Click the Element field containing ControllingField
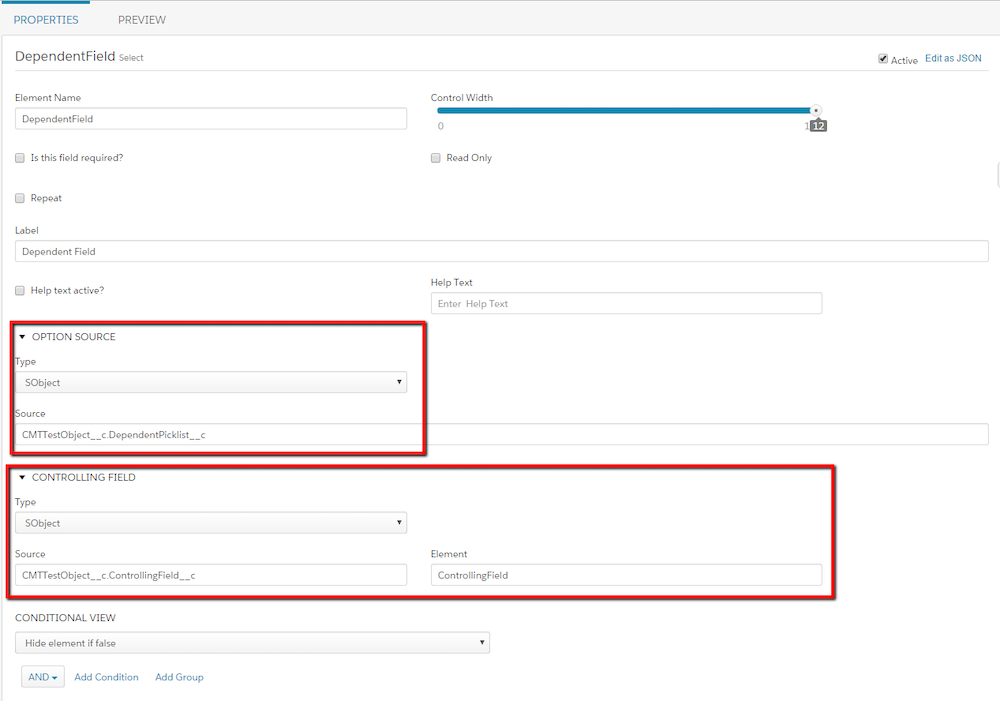1000x701 pixels. tap(626, 575)
